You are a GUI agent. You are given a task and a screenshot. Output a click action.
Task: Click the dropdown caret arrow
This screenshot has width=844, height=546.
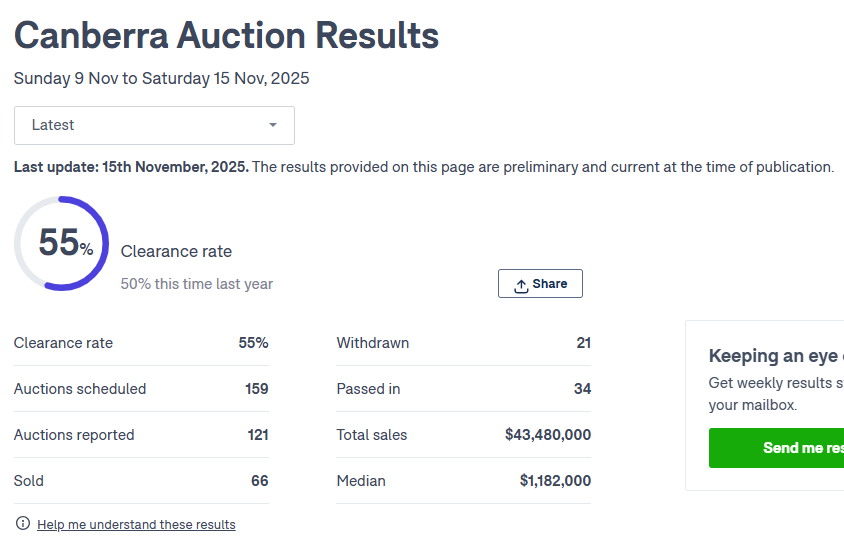click(273, 125)
